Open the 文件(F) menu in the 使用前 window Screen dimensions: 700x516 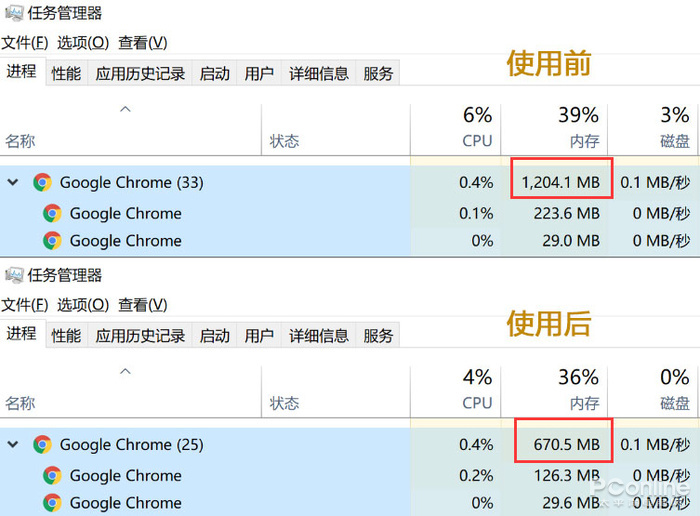click(x=24, y=42)
